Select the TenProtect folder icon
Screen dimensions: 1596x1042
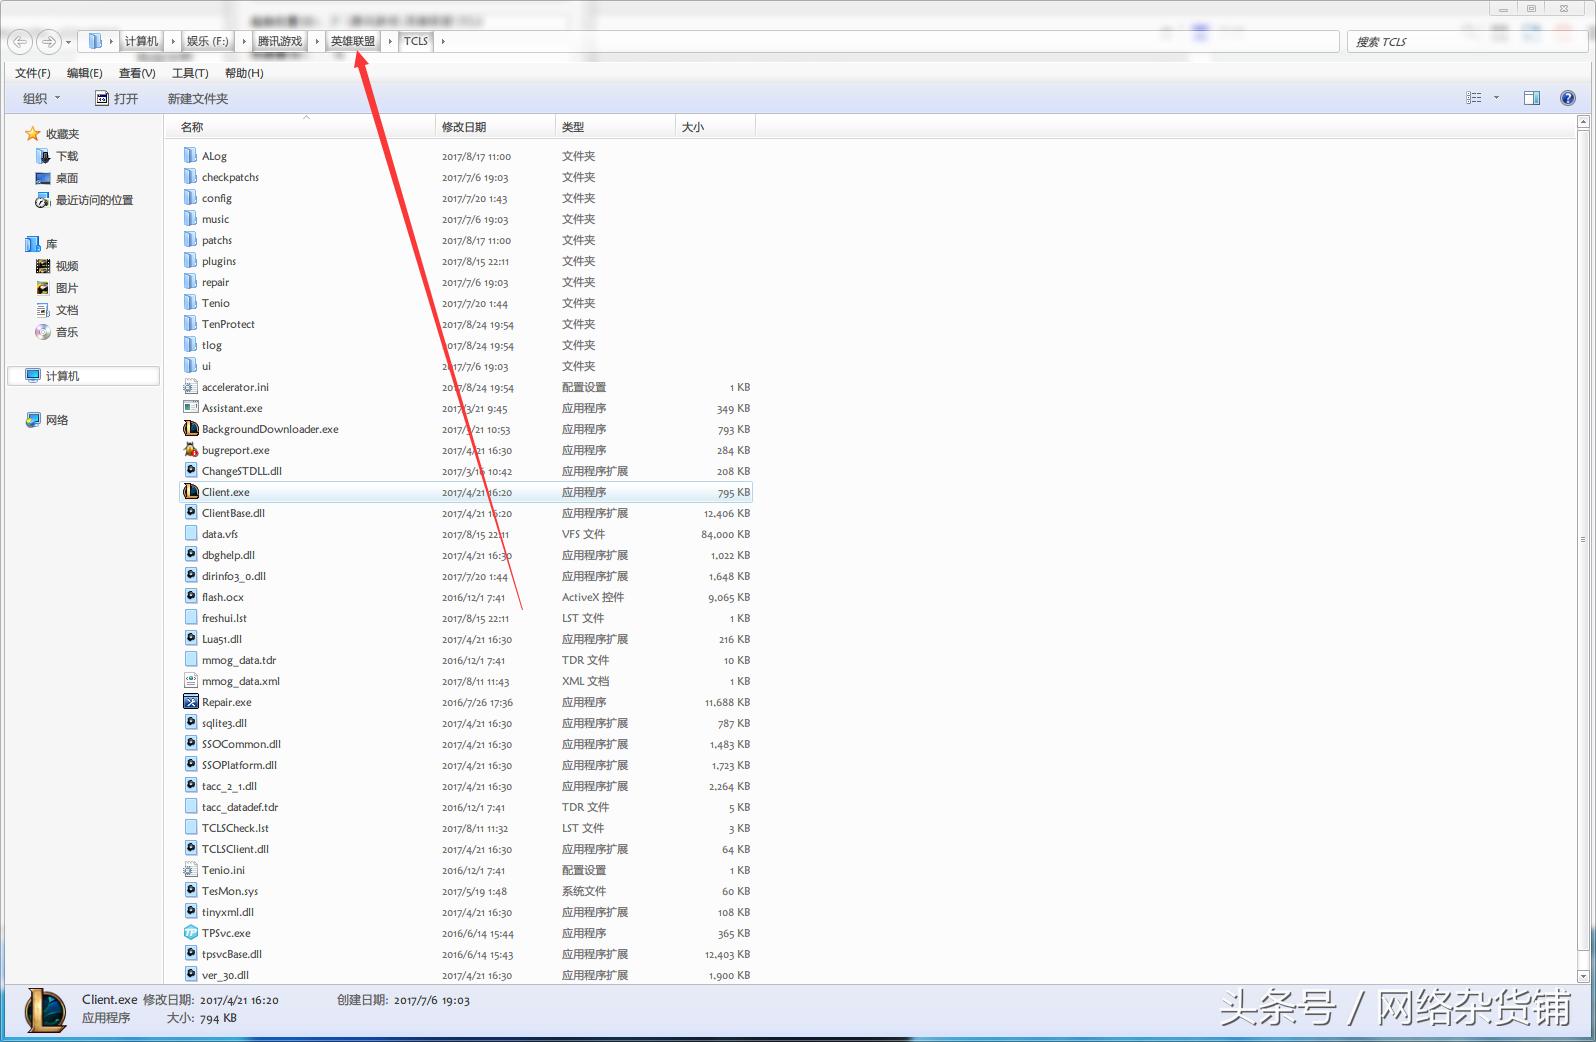191,324
